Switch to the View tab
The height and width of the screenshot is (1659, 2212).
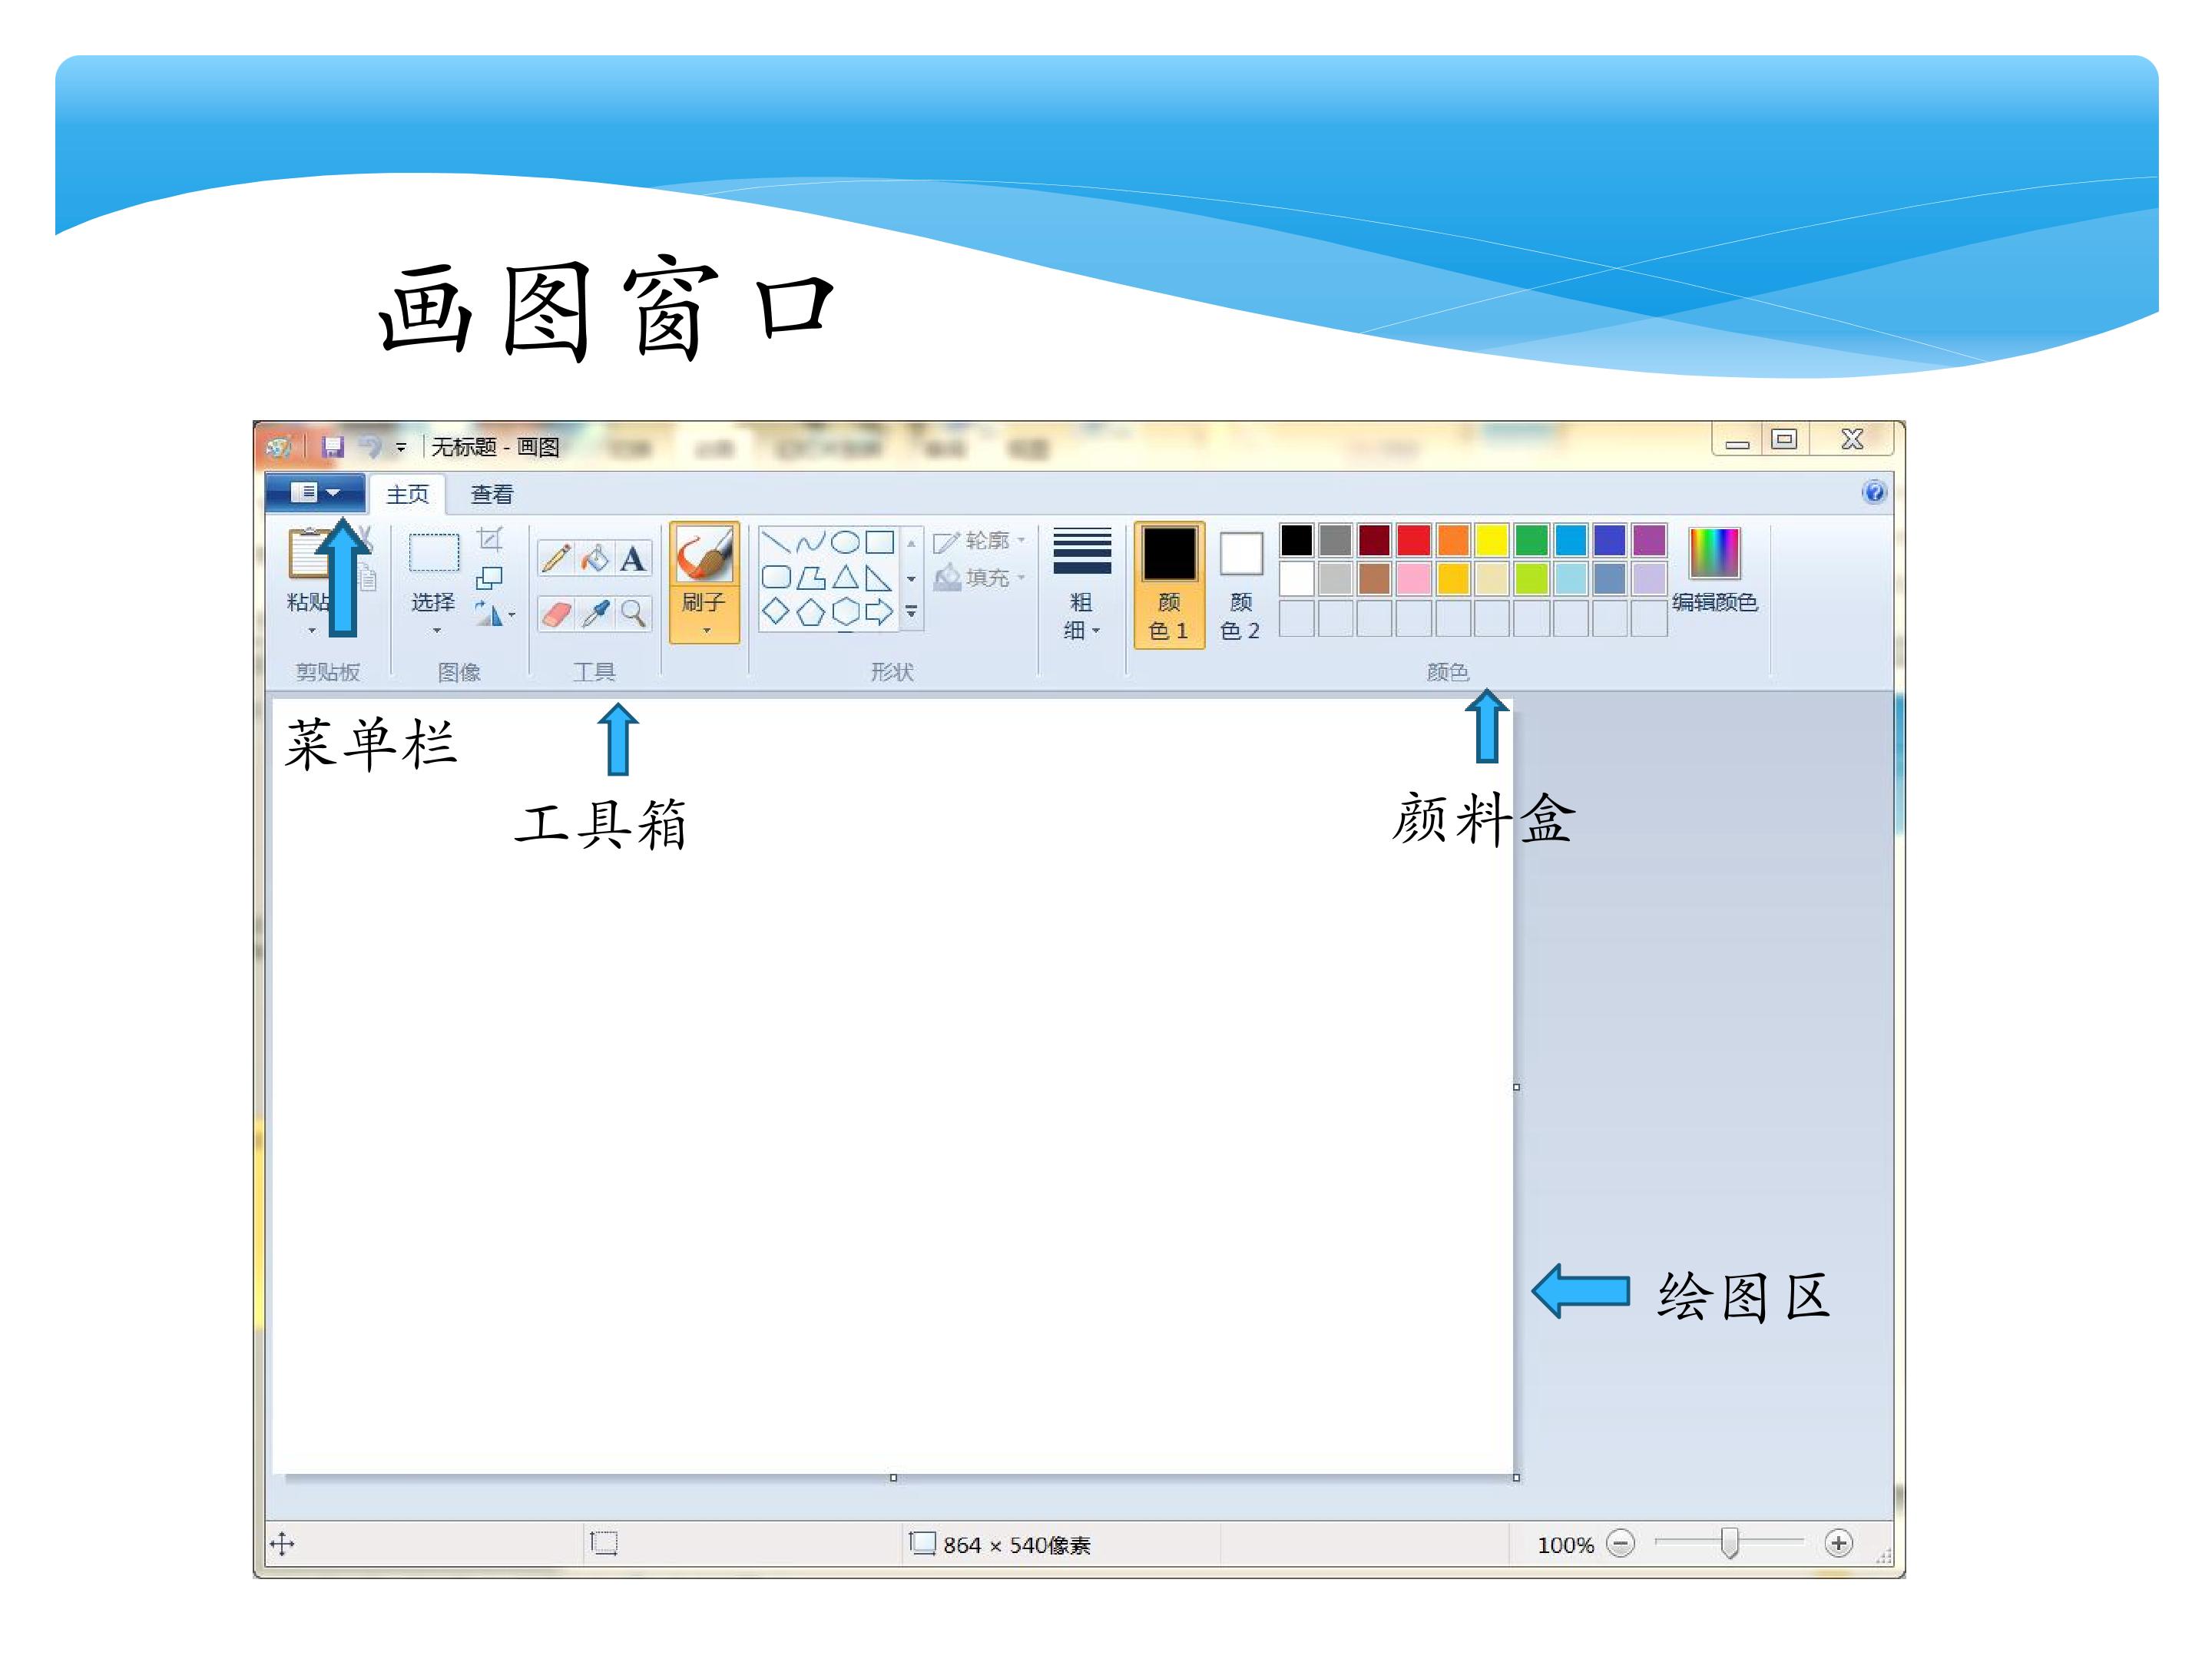tap(491, 494)
